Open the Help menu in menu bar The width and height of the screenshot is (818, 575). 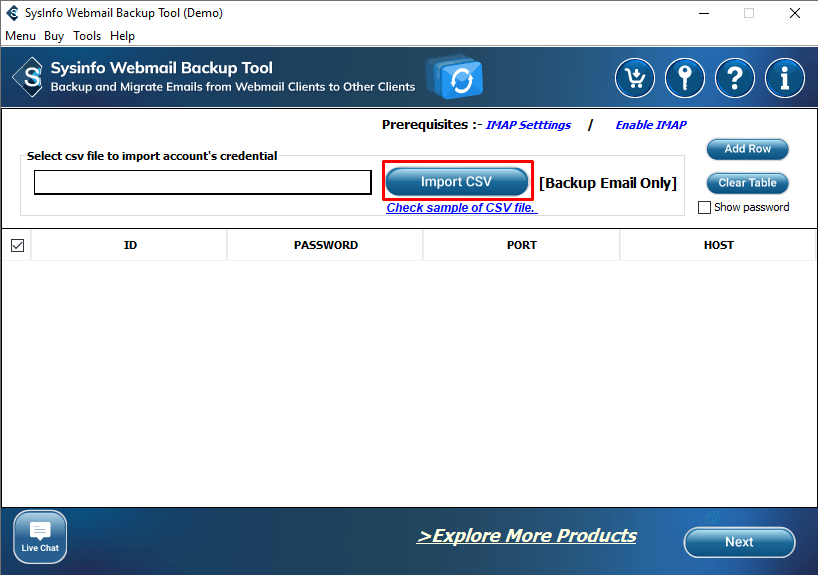pyautogui.click(x=122, y=36)
